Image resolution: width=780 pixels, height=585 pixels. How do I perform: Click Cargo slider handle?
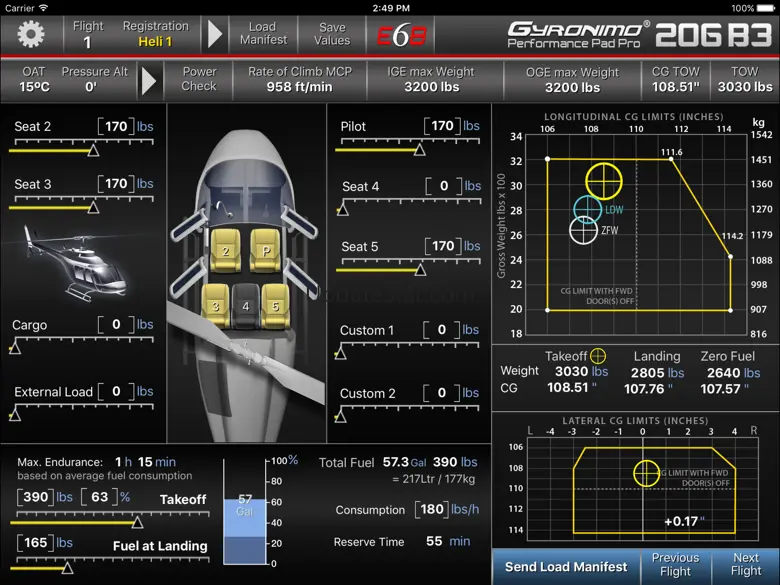pos(15,348)
